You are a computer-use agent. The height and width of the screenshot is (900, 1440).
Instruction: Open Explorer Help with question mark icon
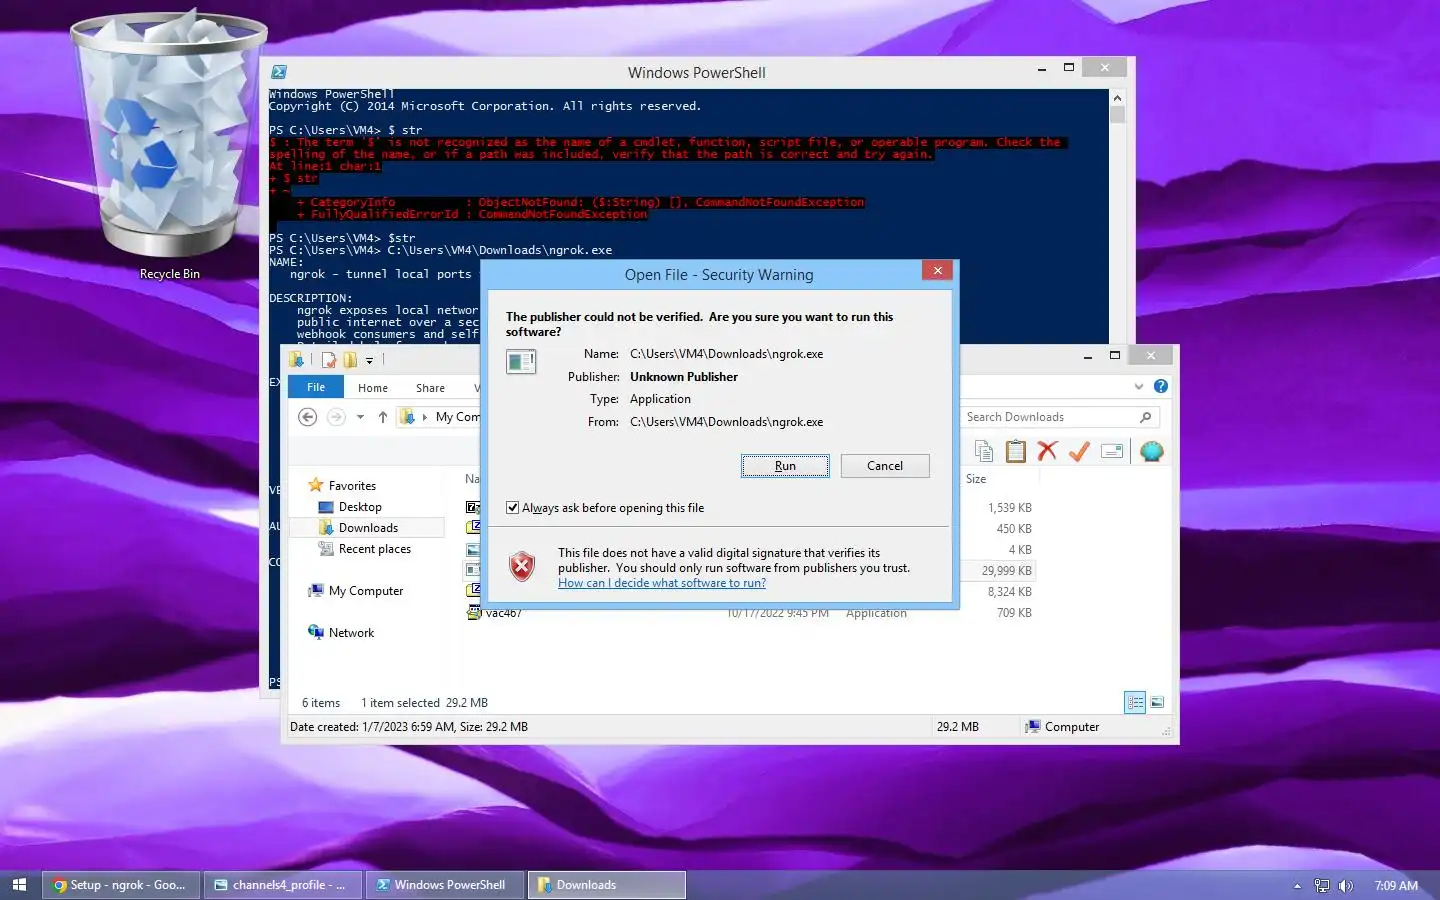coord(1160,386)
